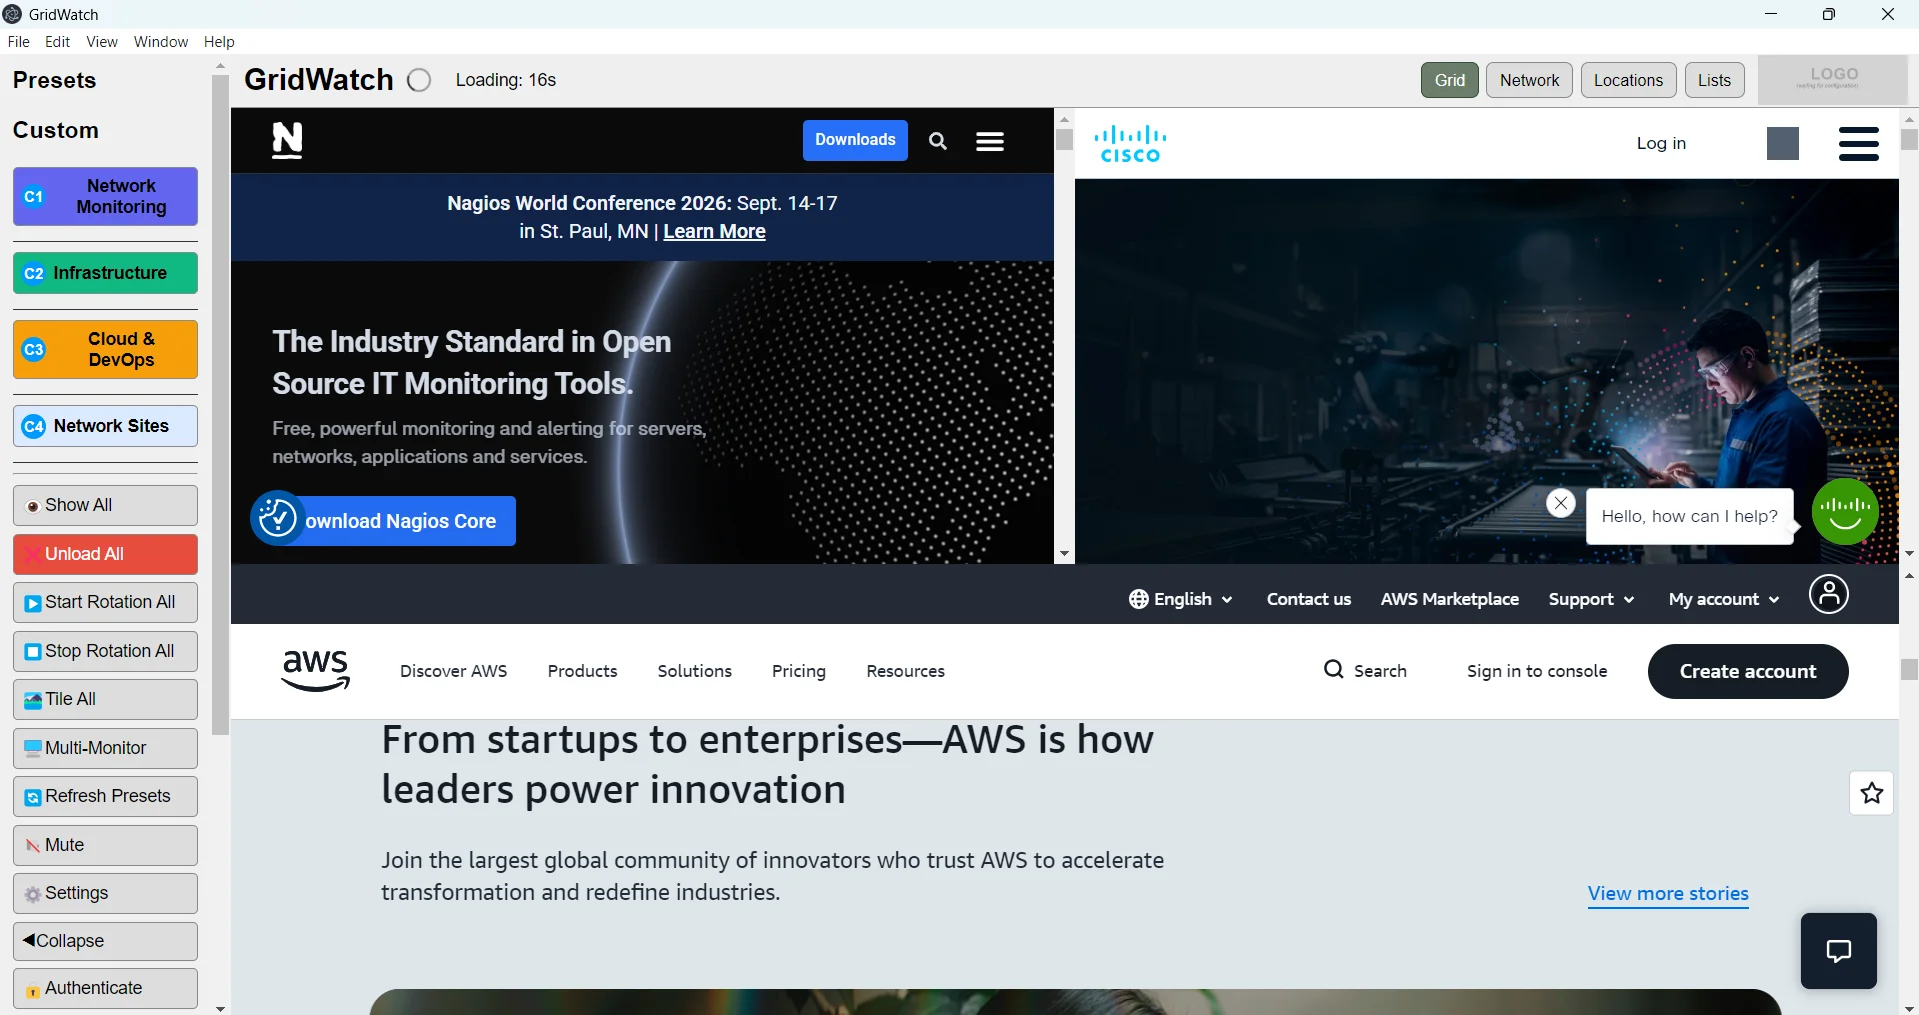Click the star bookmark icon on AWS panel
Viewport: 1919px width, 1015px height.
1871,793
